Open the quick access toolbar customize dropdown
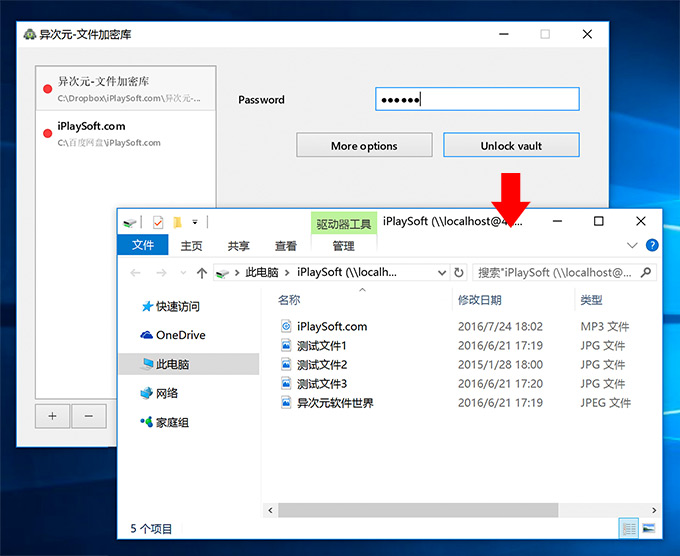This screenshot has width=680, height=556. 195,222
